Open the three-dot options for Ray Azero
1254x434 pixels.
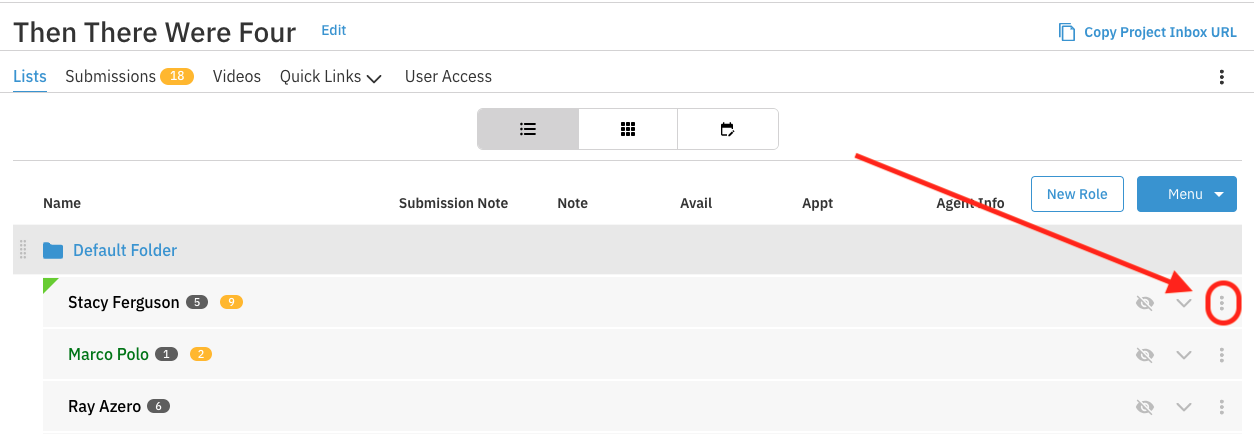[1221, 406]
